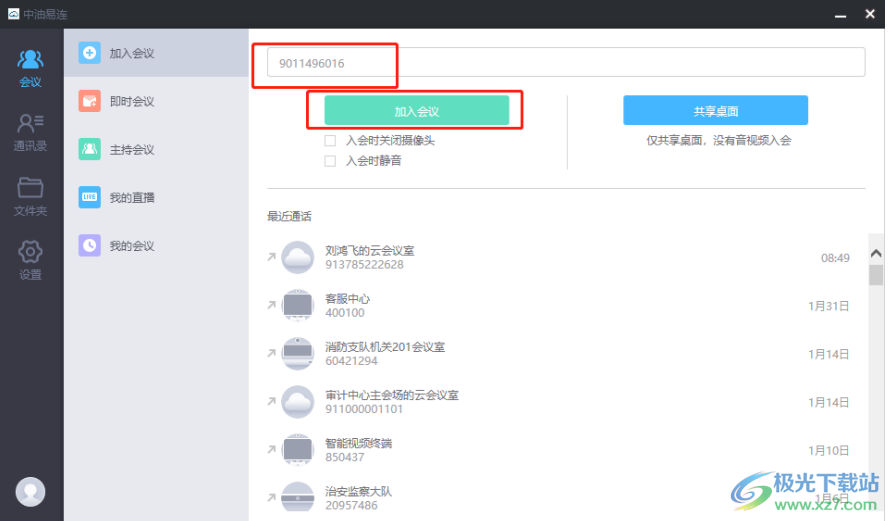890x521 pixels.
Task: Open the 设置 settings section
Action: 31,260
